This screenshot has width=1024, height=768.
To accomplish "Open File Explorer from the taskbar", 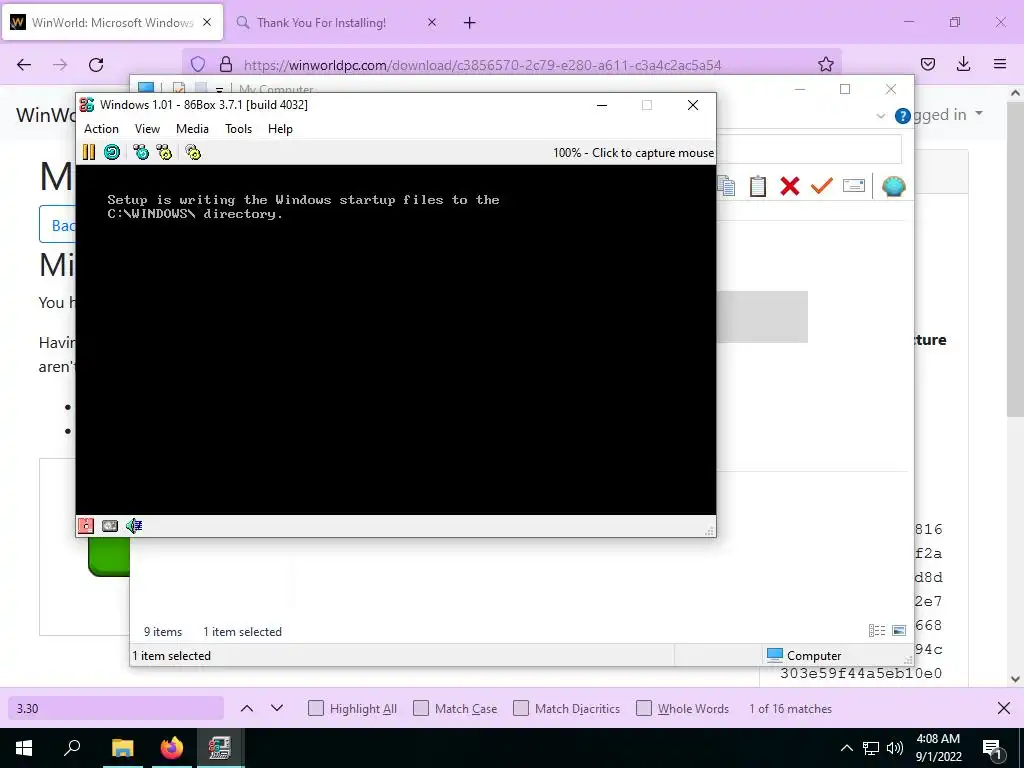I will coord(122,748).
